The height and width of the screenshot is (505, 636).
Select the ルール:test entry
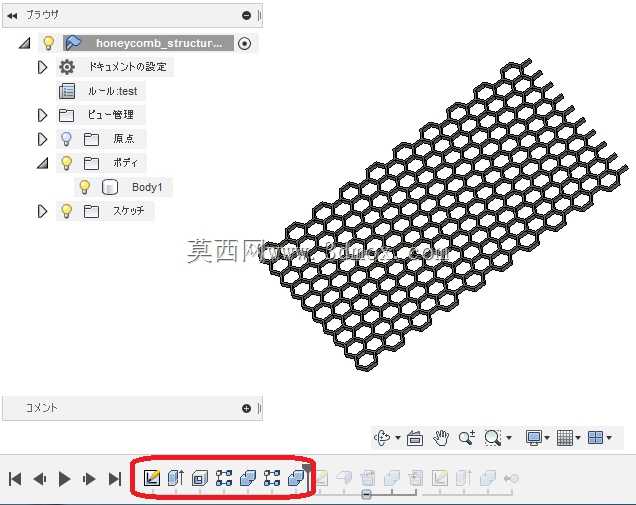[x=113, y=91]
